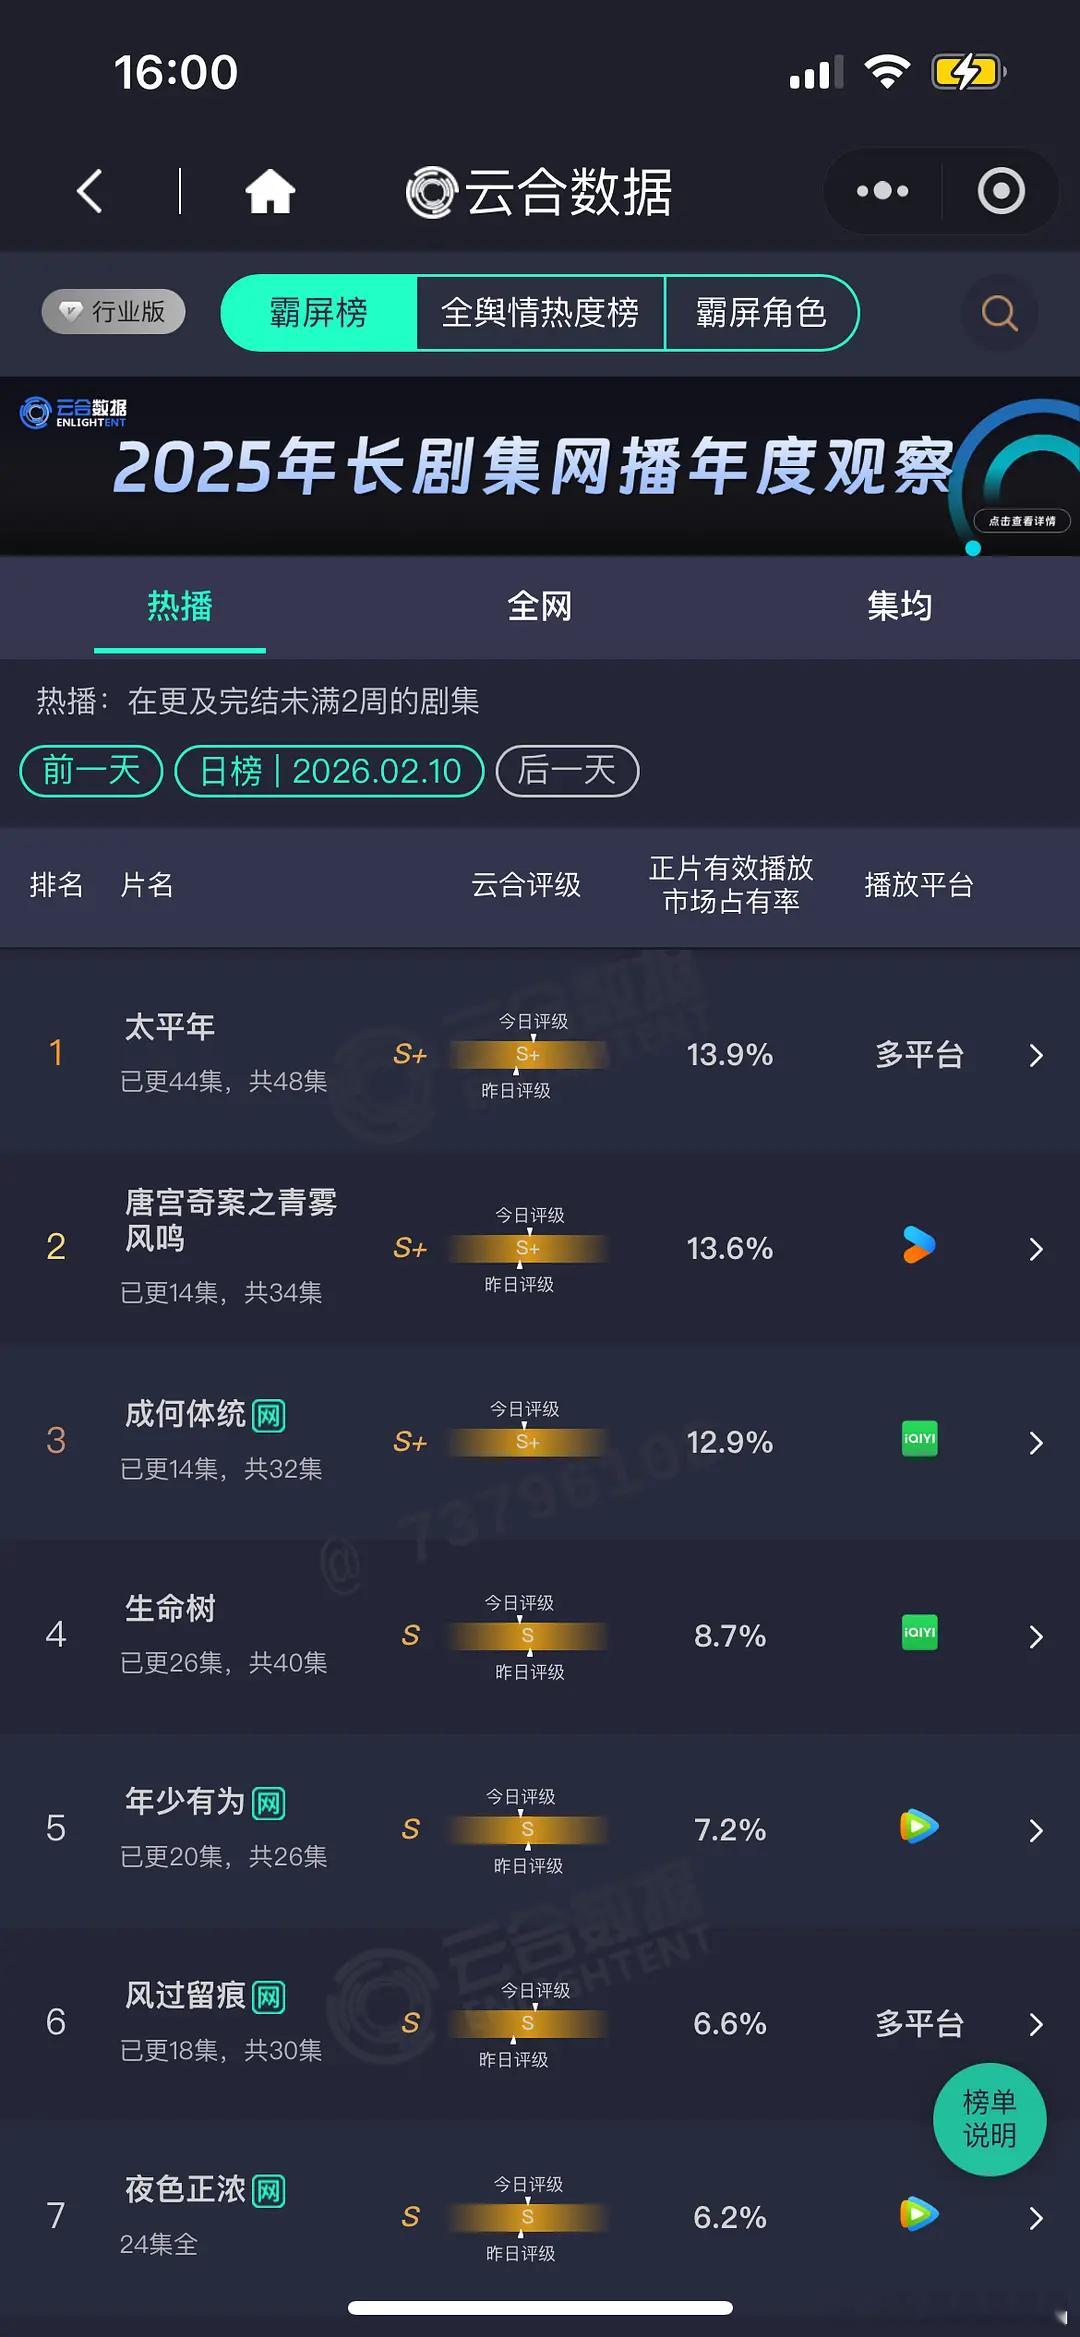Click the 行业版 badge
This screenshot has height=2337, width=1080.
coord(112,311)
